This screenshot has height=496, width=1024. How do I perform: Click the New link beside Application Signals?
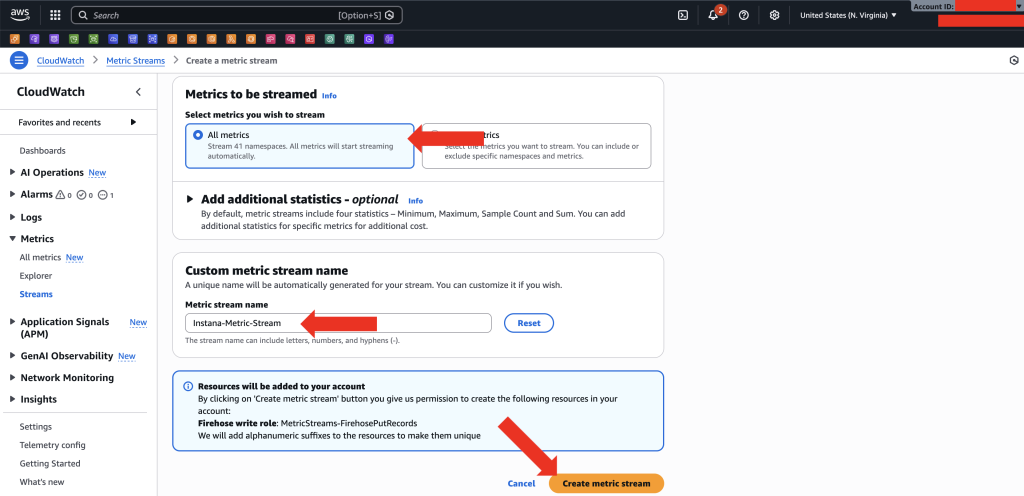[x=138, y=322]
